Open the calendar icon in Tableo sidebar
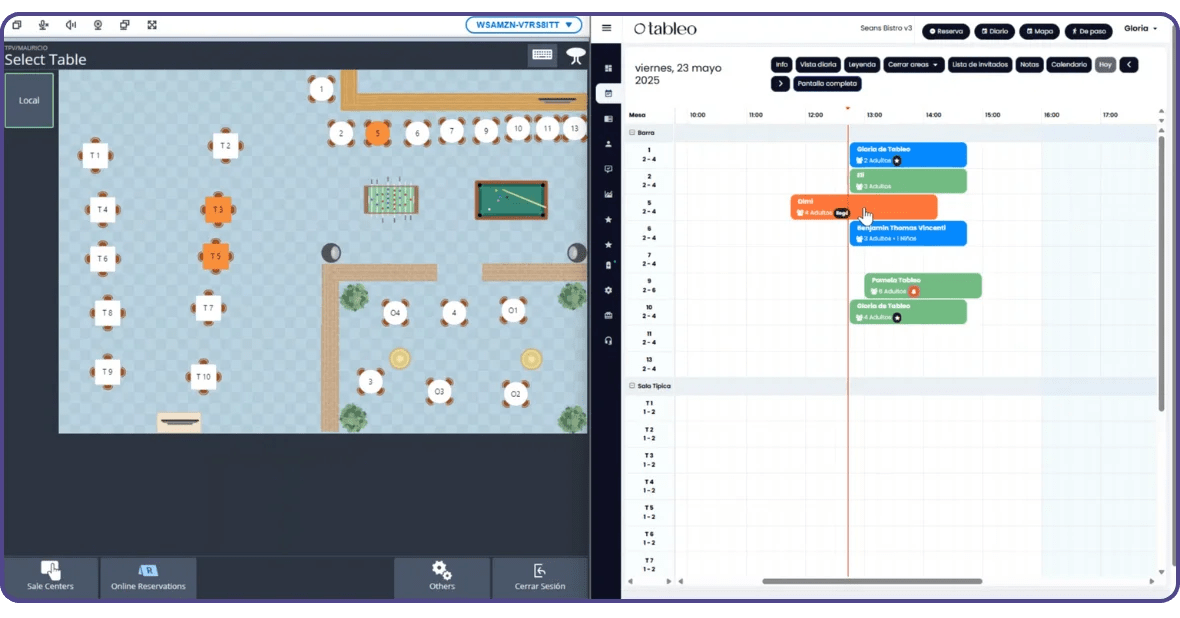This screenshot has width=1180, height=618. [608, 93]
